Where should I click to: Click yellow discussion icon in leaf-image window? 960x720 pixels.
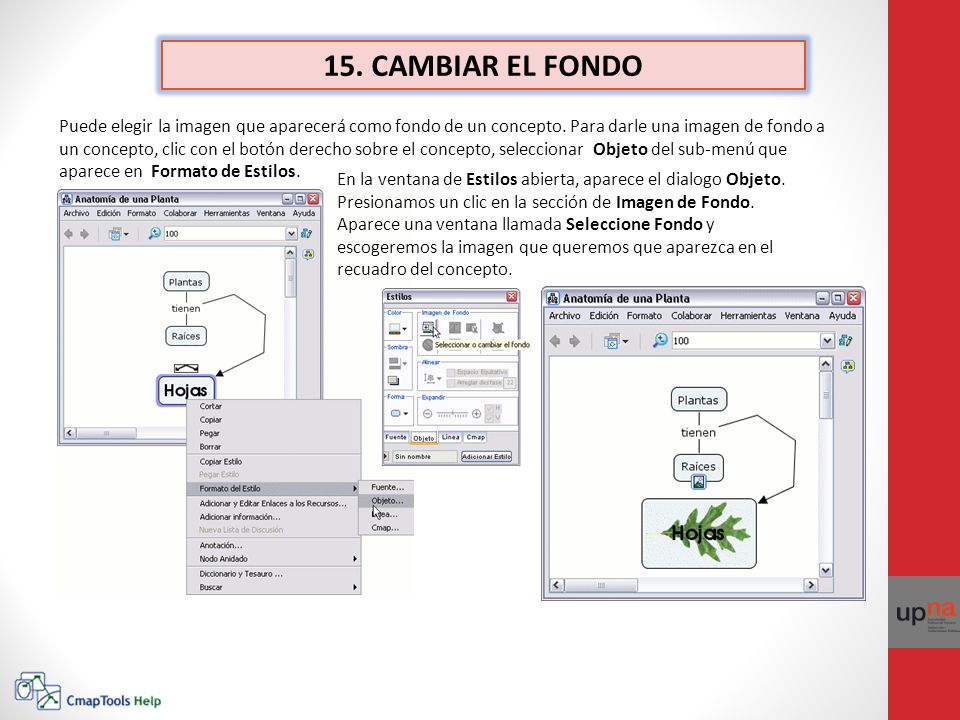[848, 366]
